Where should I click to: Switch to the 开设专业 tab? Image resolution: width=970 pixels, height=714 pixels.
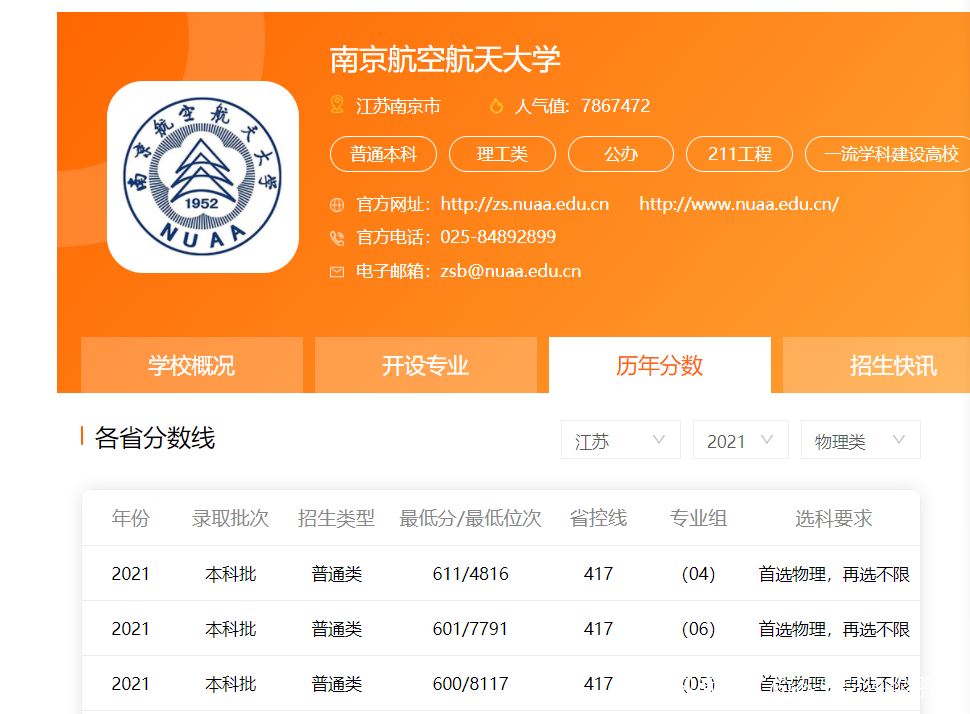tap(426, 365)
